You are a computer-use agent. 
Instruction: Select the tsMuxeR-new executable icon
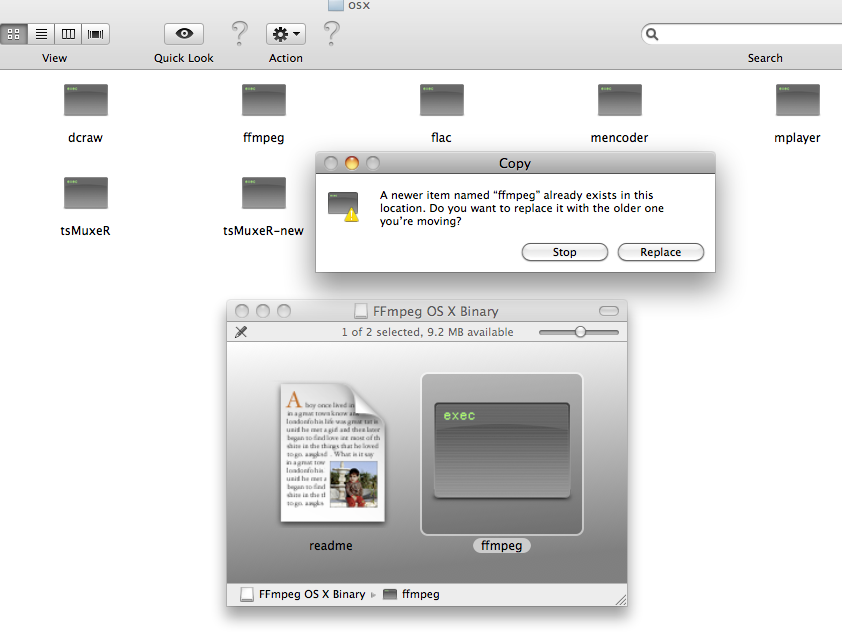[264, 193]
